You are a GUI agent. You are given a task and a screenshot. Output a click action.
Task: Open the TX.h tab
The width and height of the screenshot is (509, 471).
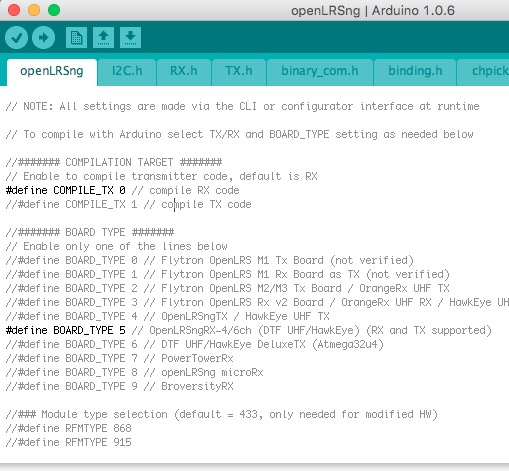(239, 72)
